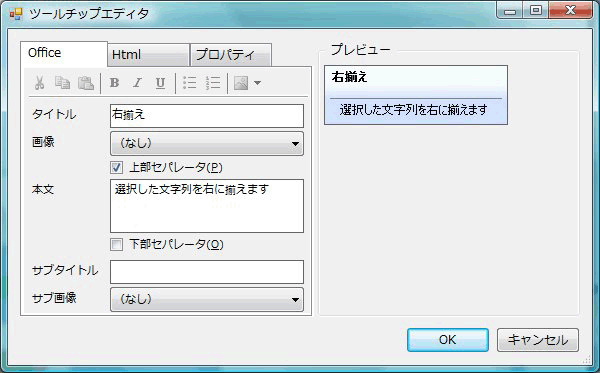Insert a bulleted list

point(189,83)
